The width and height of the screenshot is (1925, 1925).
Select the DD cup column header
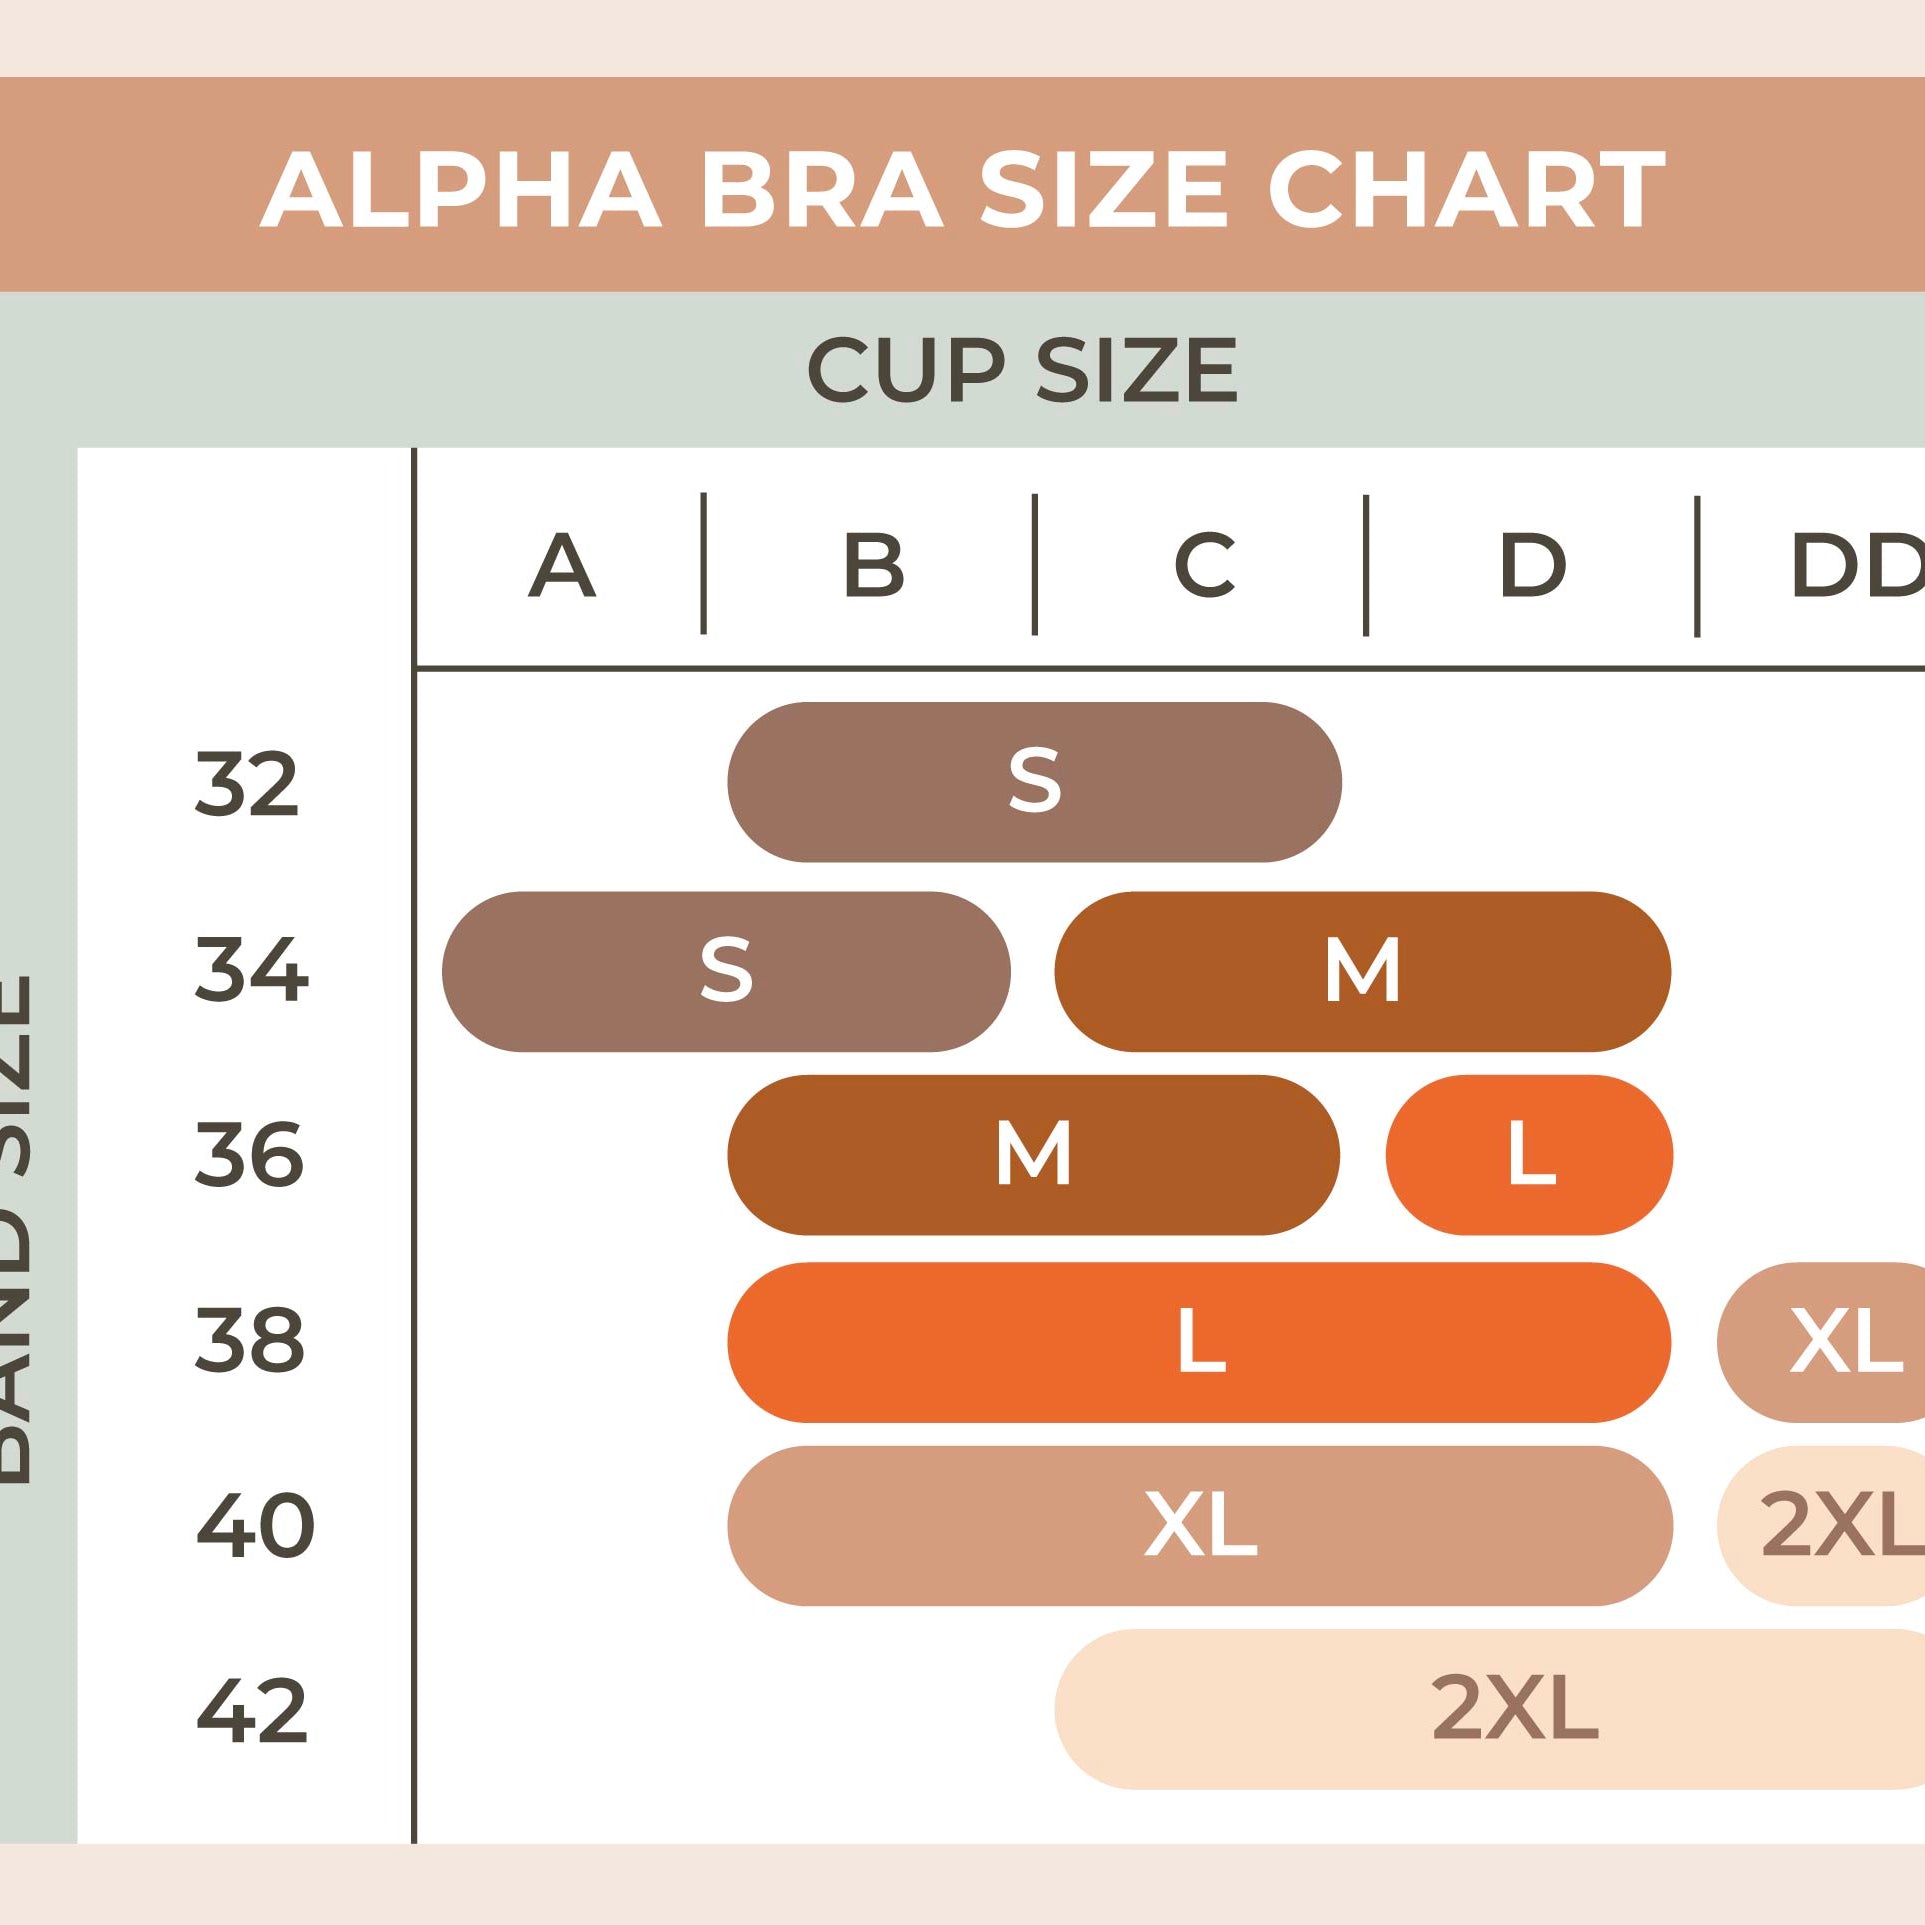[x=1856, y=565]
